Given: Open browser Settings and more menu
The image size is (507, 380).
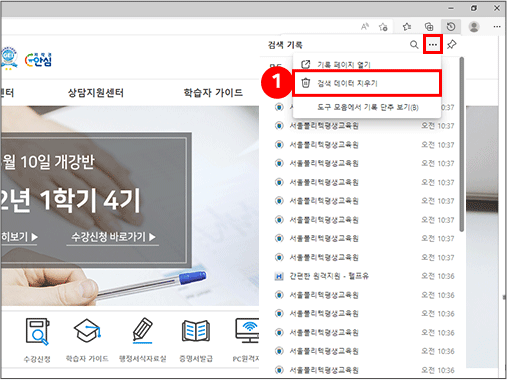Looking at the screenshot, I should (497, 27).
